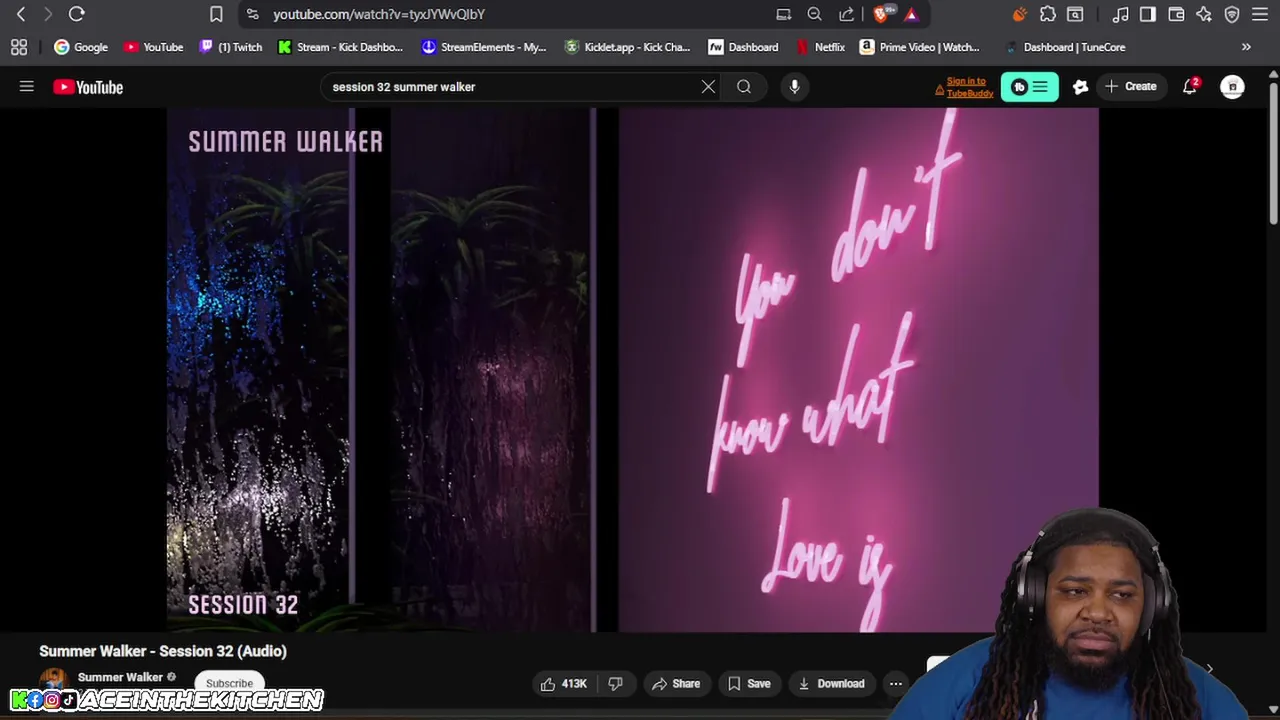Clear the search query with the X
1280x720 pixels.
(x=708, y=87)
